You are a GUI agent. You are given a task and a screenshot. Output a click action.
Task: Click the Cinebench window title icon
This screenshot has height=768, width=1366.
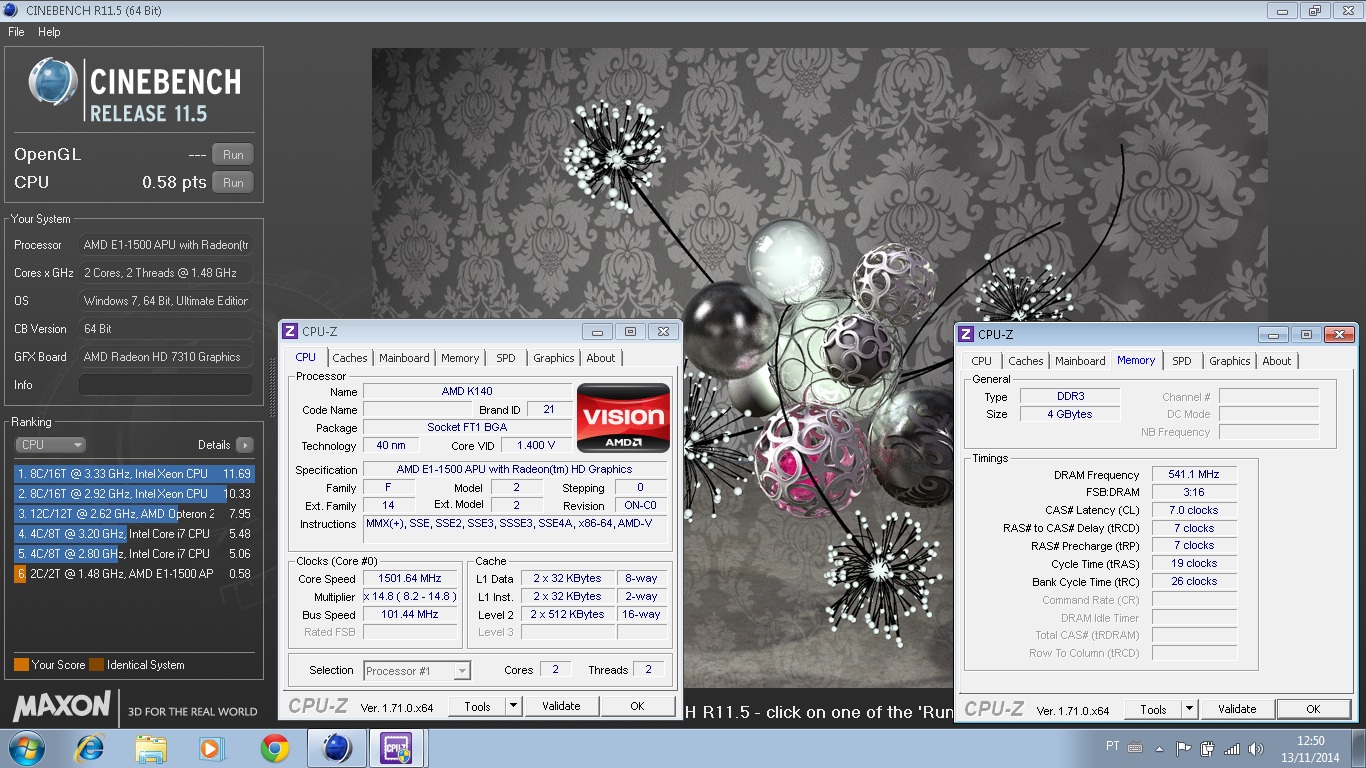click(x=11, y=10)
